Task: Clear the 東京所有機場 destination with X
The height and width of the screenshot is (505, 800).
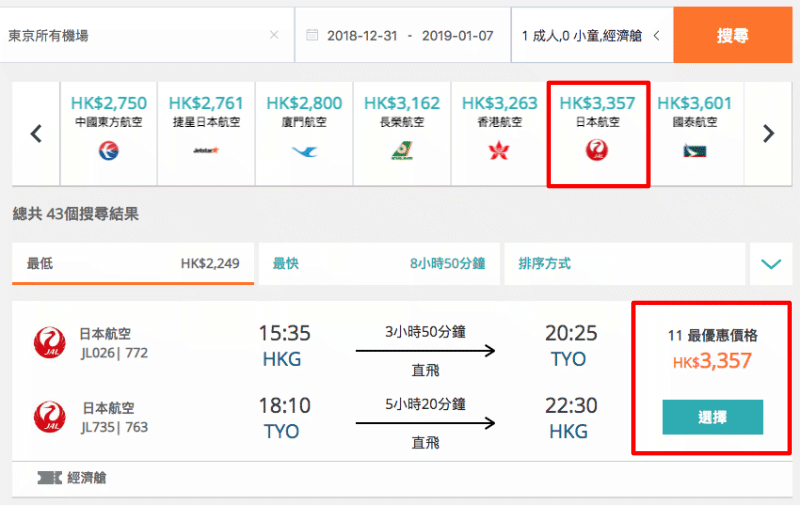Action: coord(274,35)
